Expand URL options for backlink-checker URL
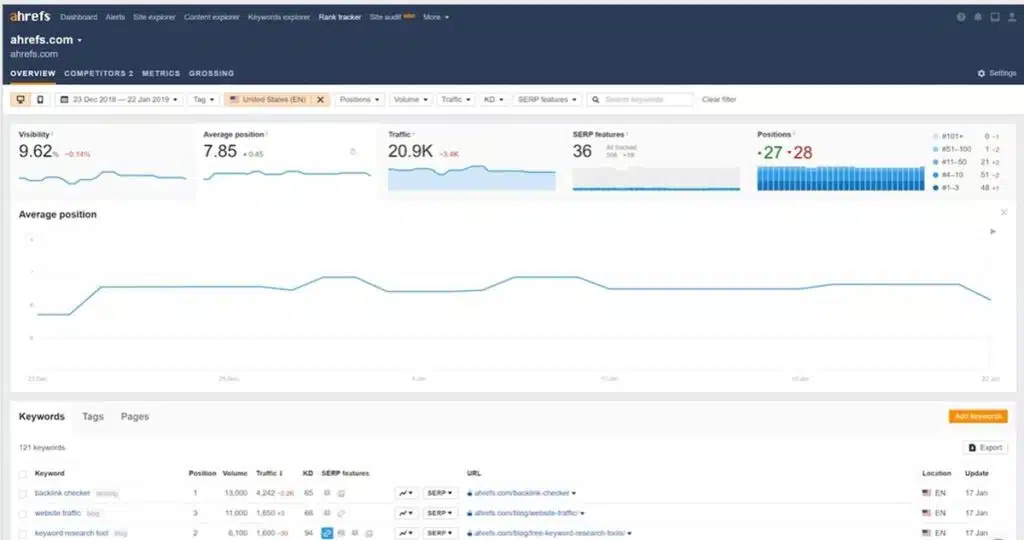The image size is (1024, 540). pos(574,493)
